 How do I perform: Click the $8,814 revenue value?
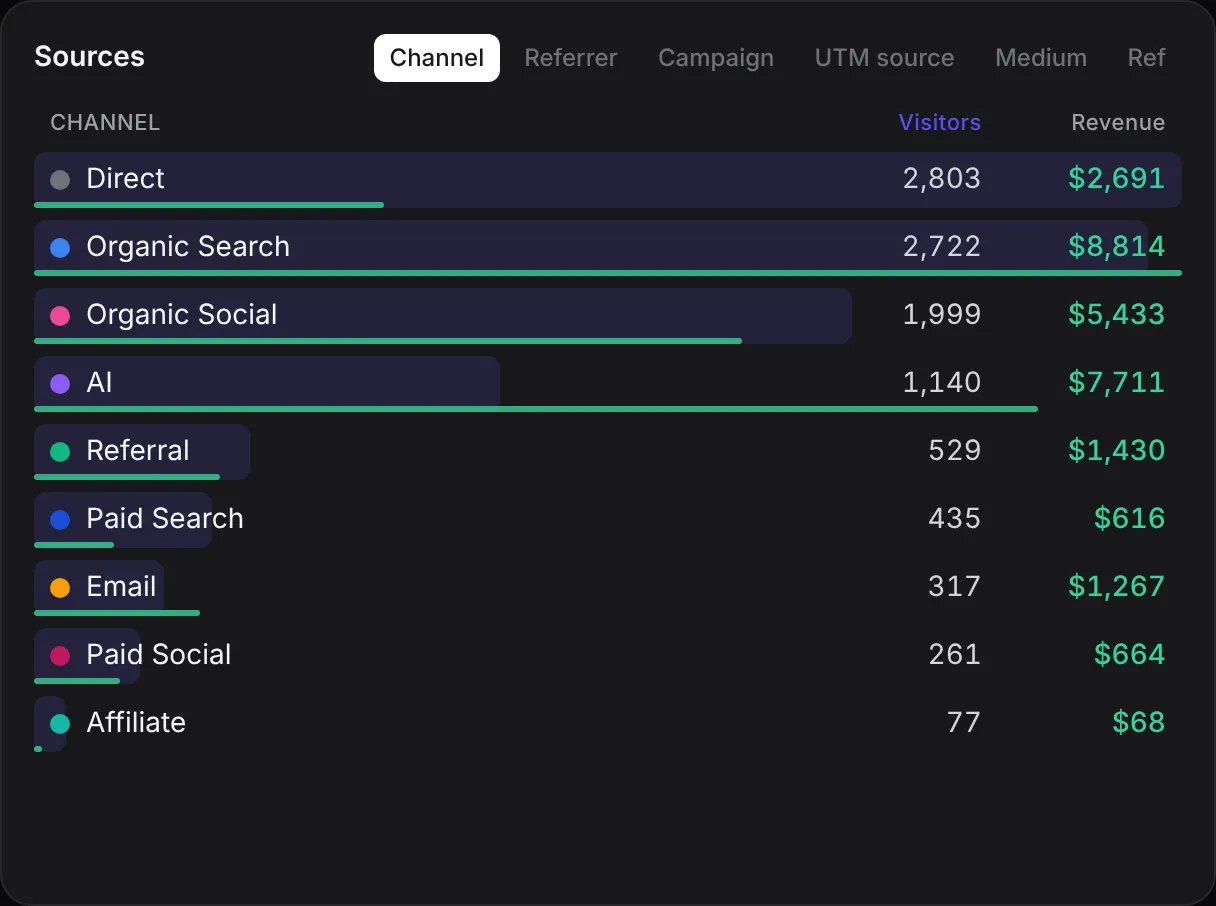(1116, 247)
